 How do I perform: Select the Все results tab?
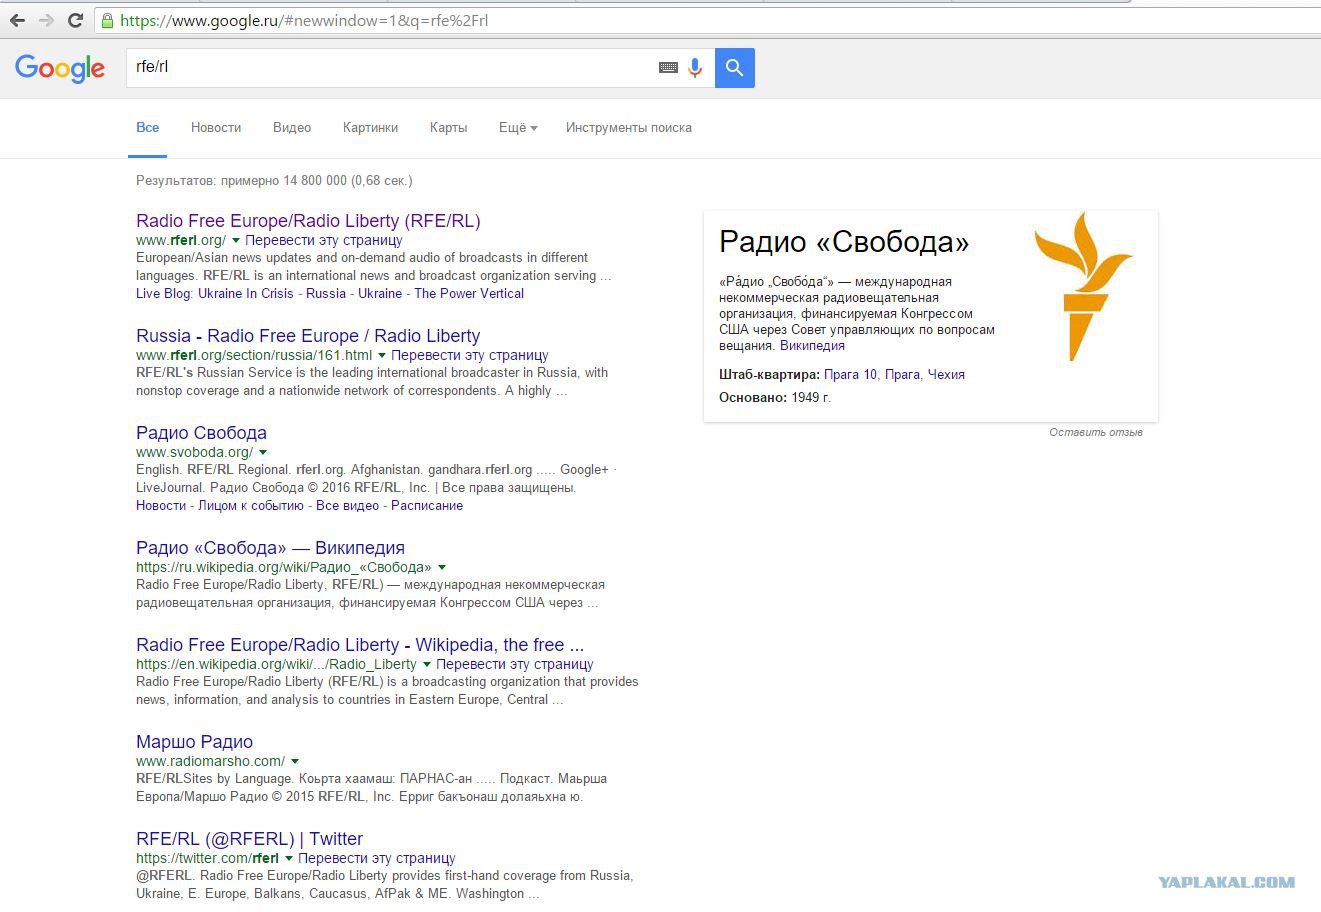(148, 128)
